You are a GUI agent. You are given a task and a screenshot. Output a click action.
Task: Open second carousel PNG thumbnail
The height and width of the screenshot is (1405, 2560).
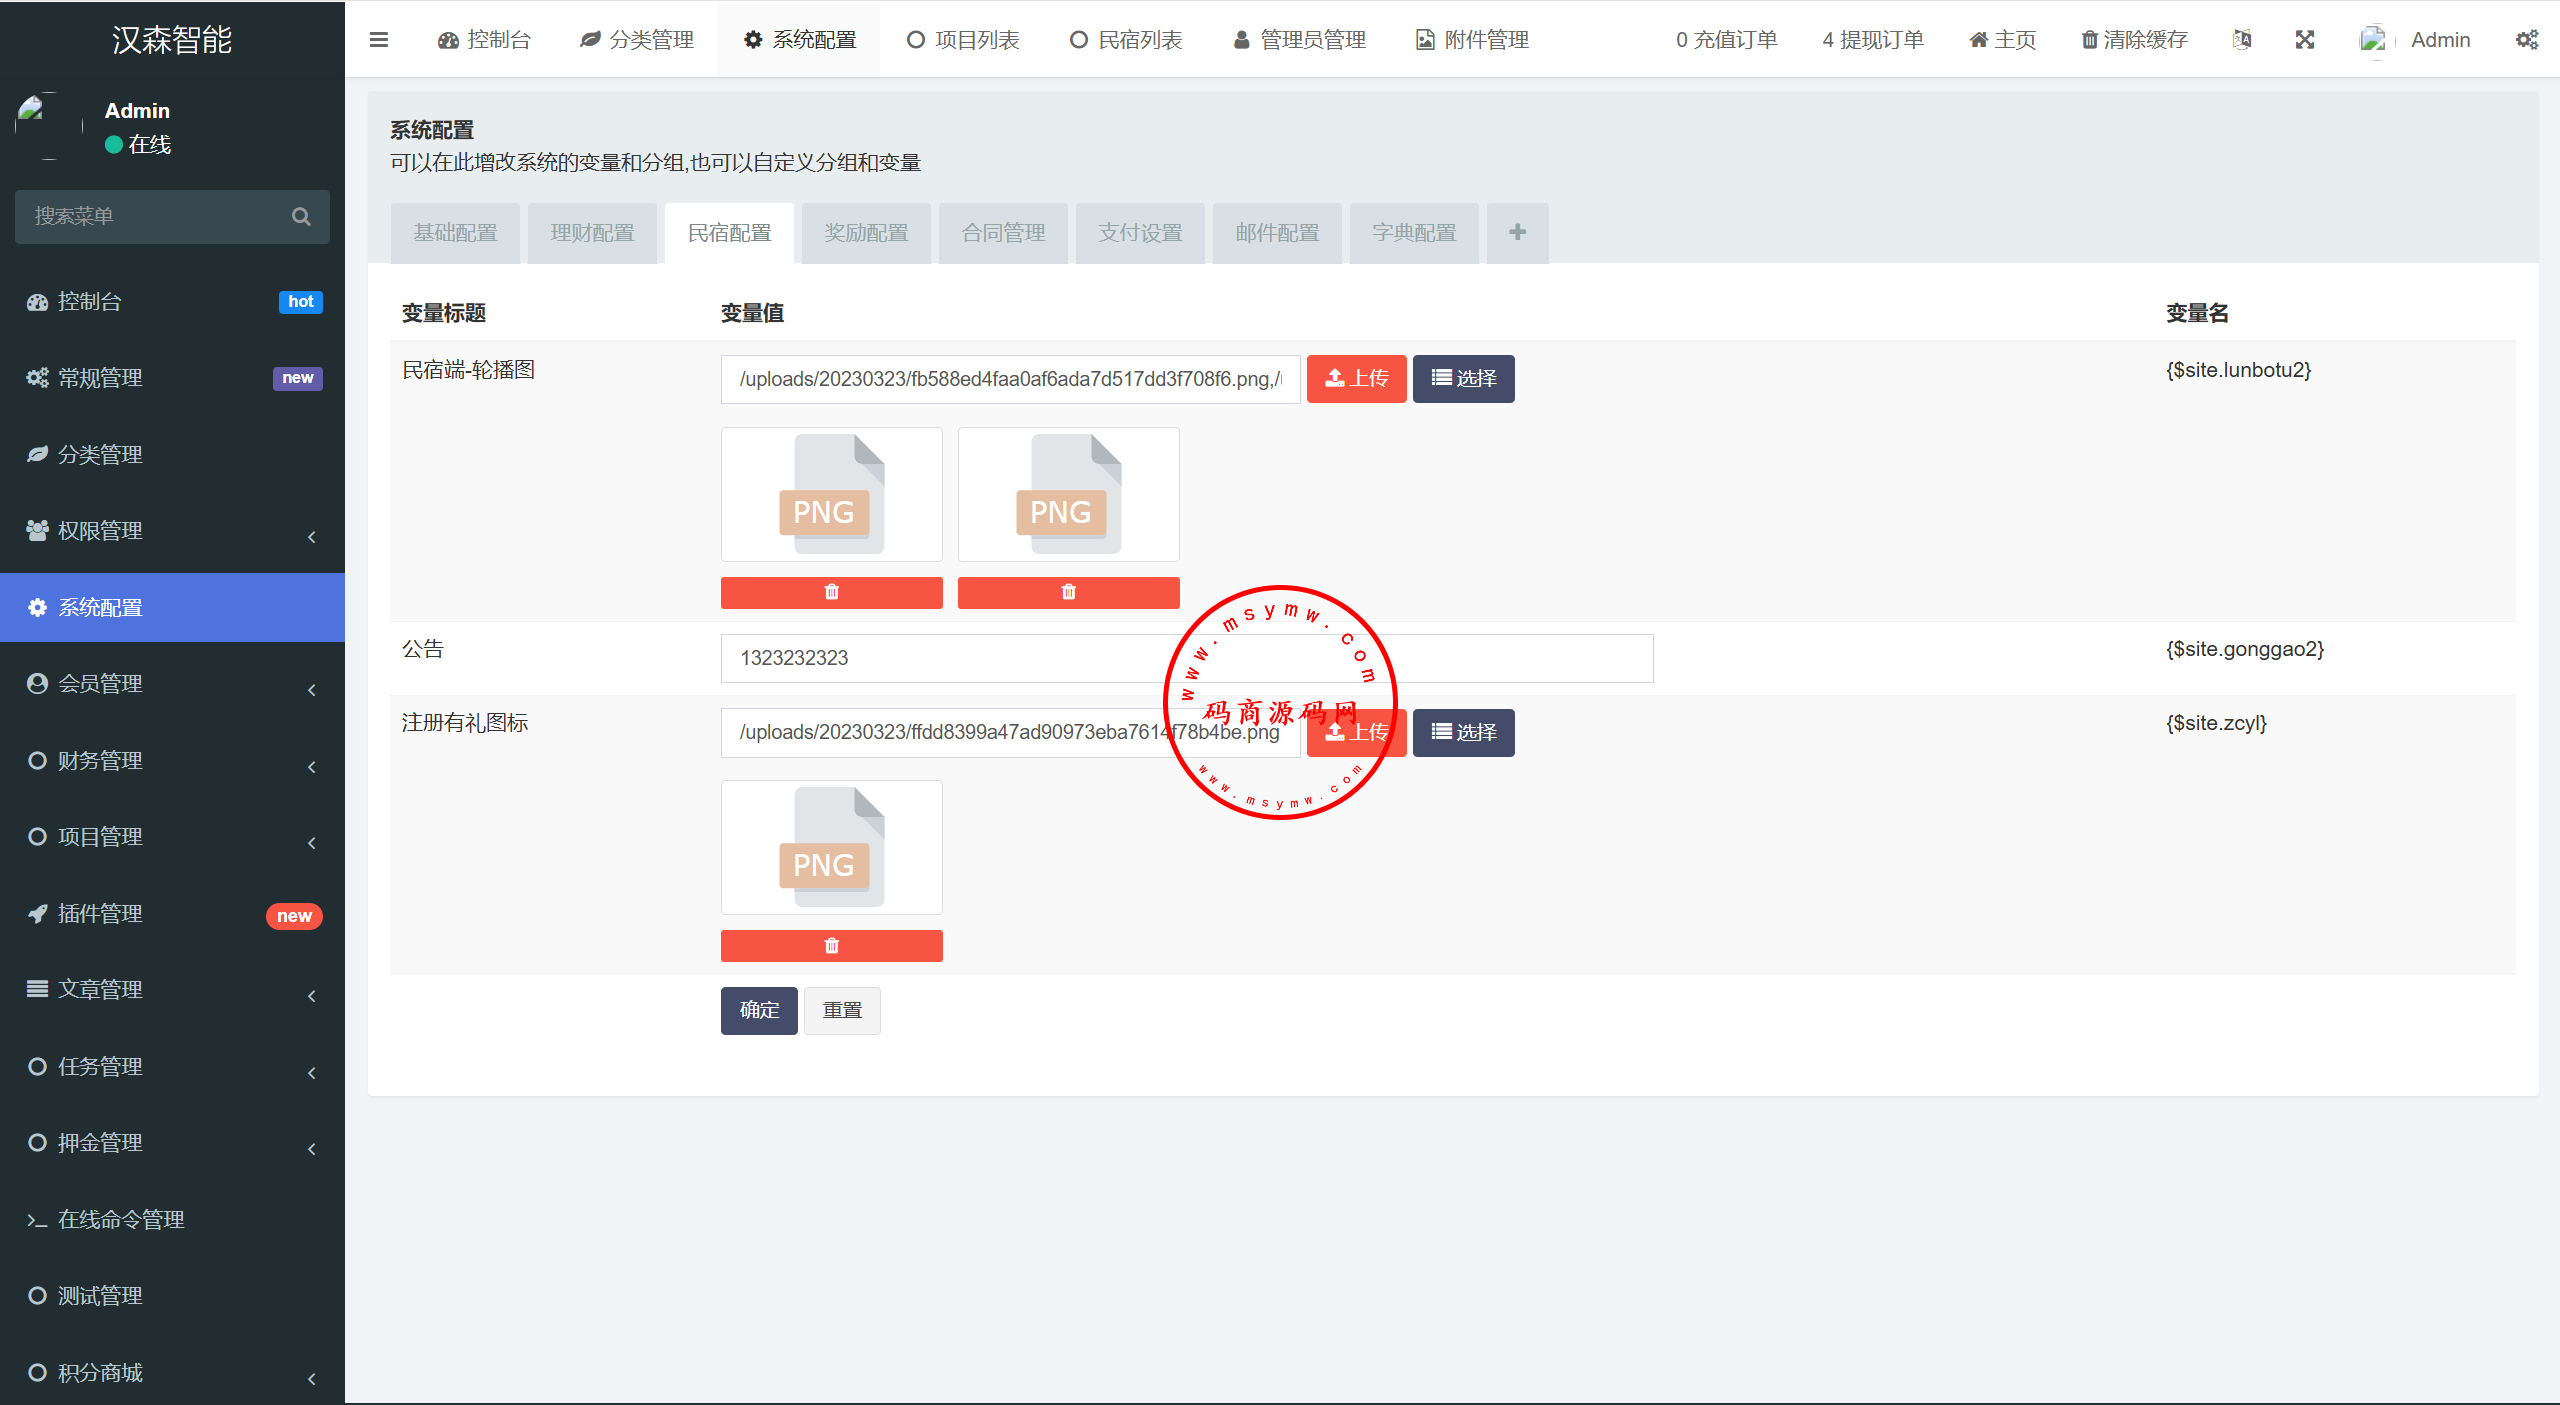(x=1068, y=494)
